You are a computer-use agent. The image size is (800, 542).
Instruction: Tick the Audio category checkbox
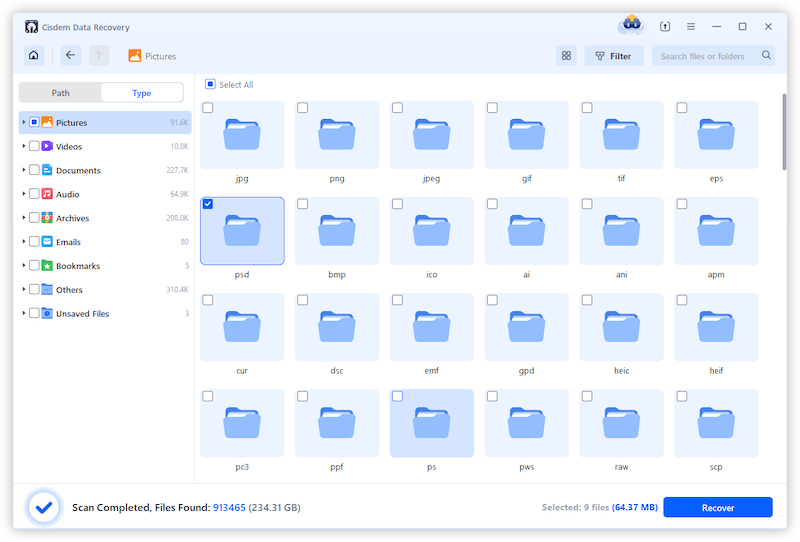tap(34, 194)
